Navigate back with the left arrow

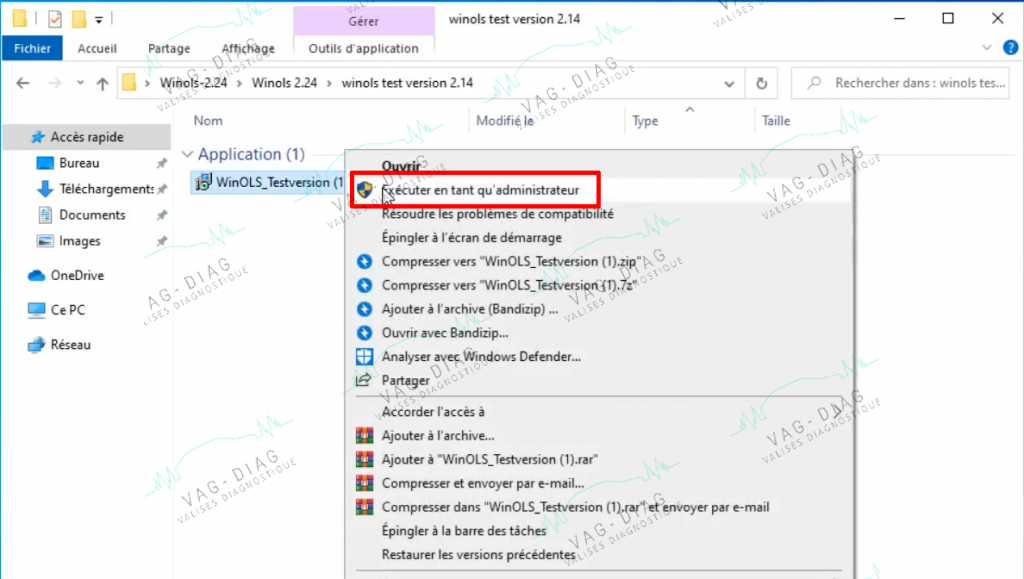click(x=23, y=83)
